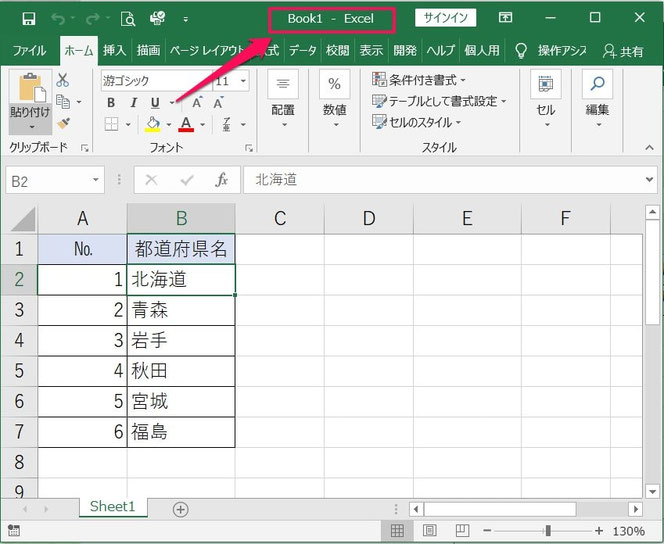Add a new sheet with plus icon

click(180, 508)
